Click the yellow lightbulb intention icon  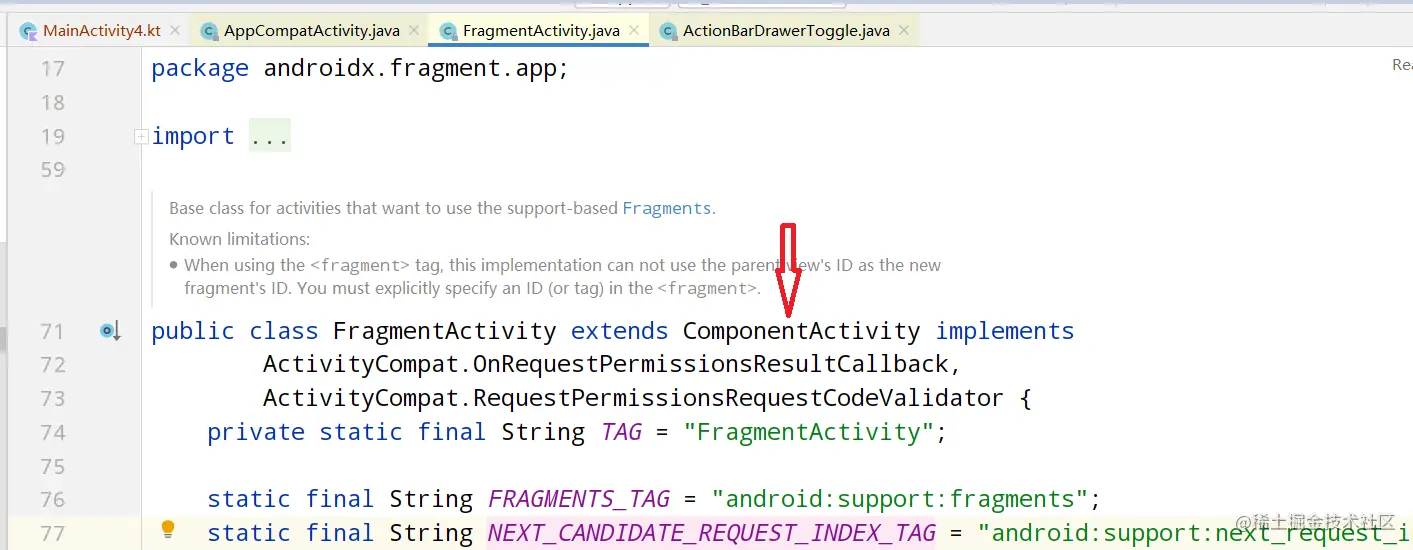pos(168,529)
